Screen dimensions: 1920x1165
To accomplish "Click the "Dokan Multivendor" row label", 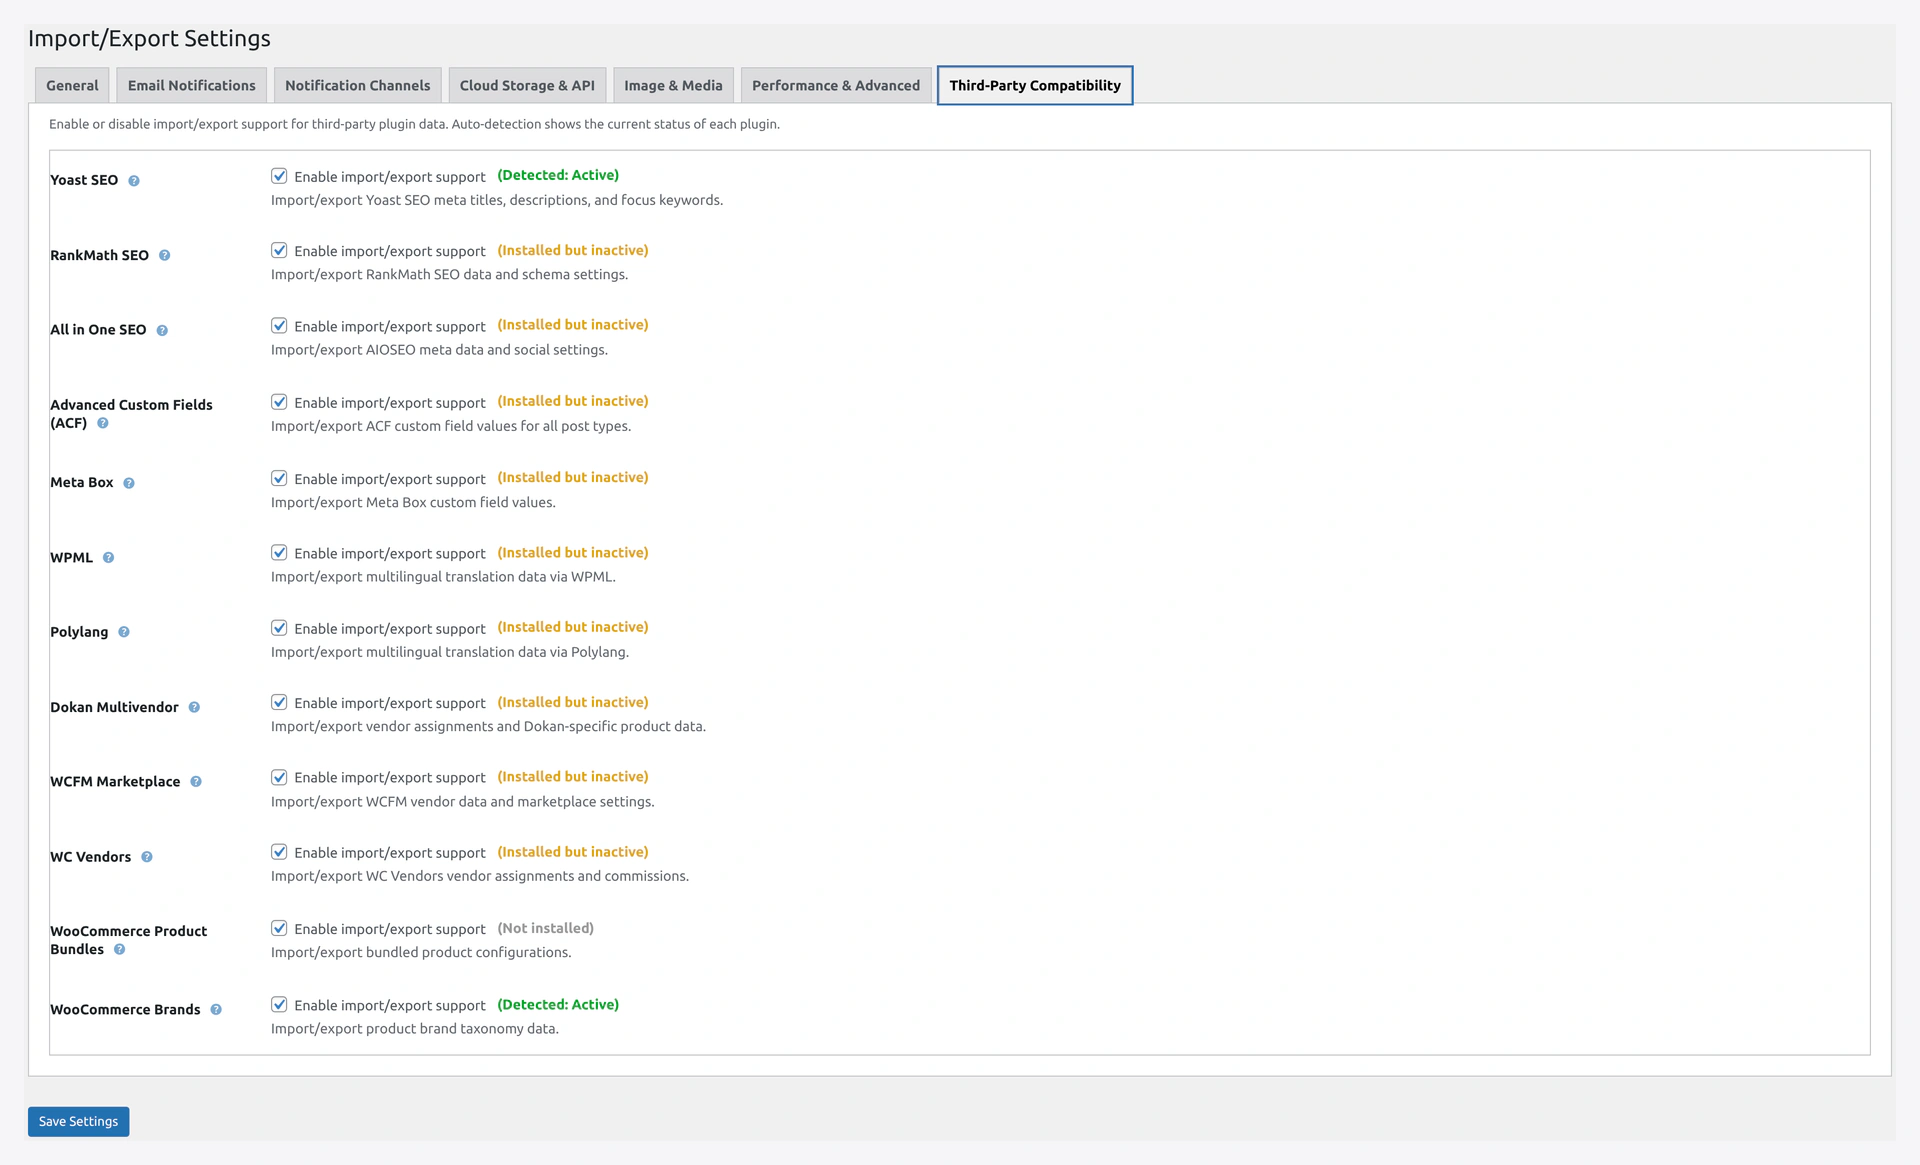I will coord(114,707).
